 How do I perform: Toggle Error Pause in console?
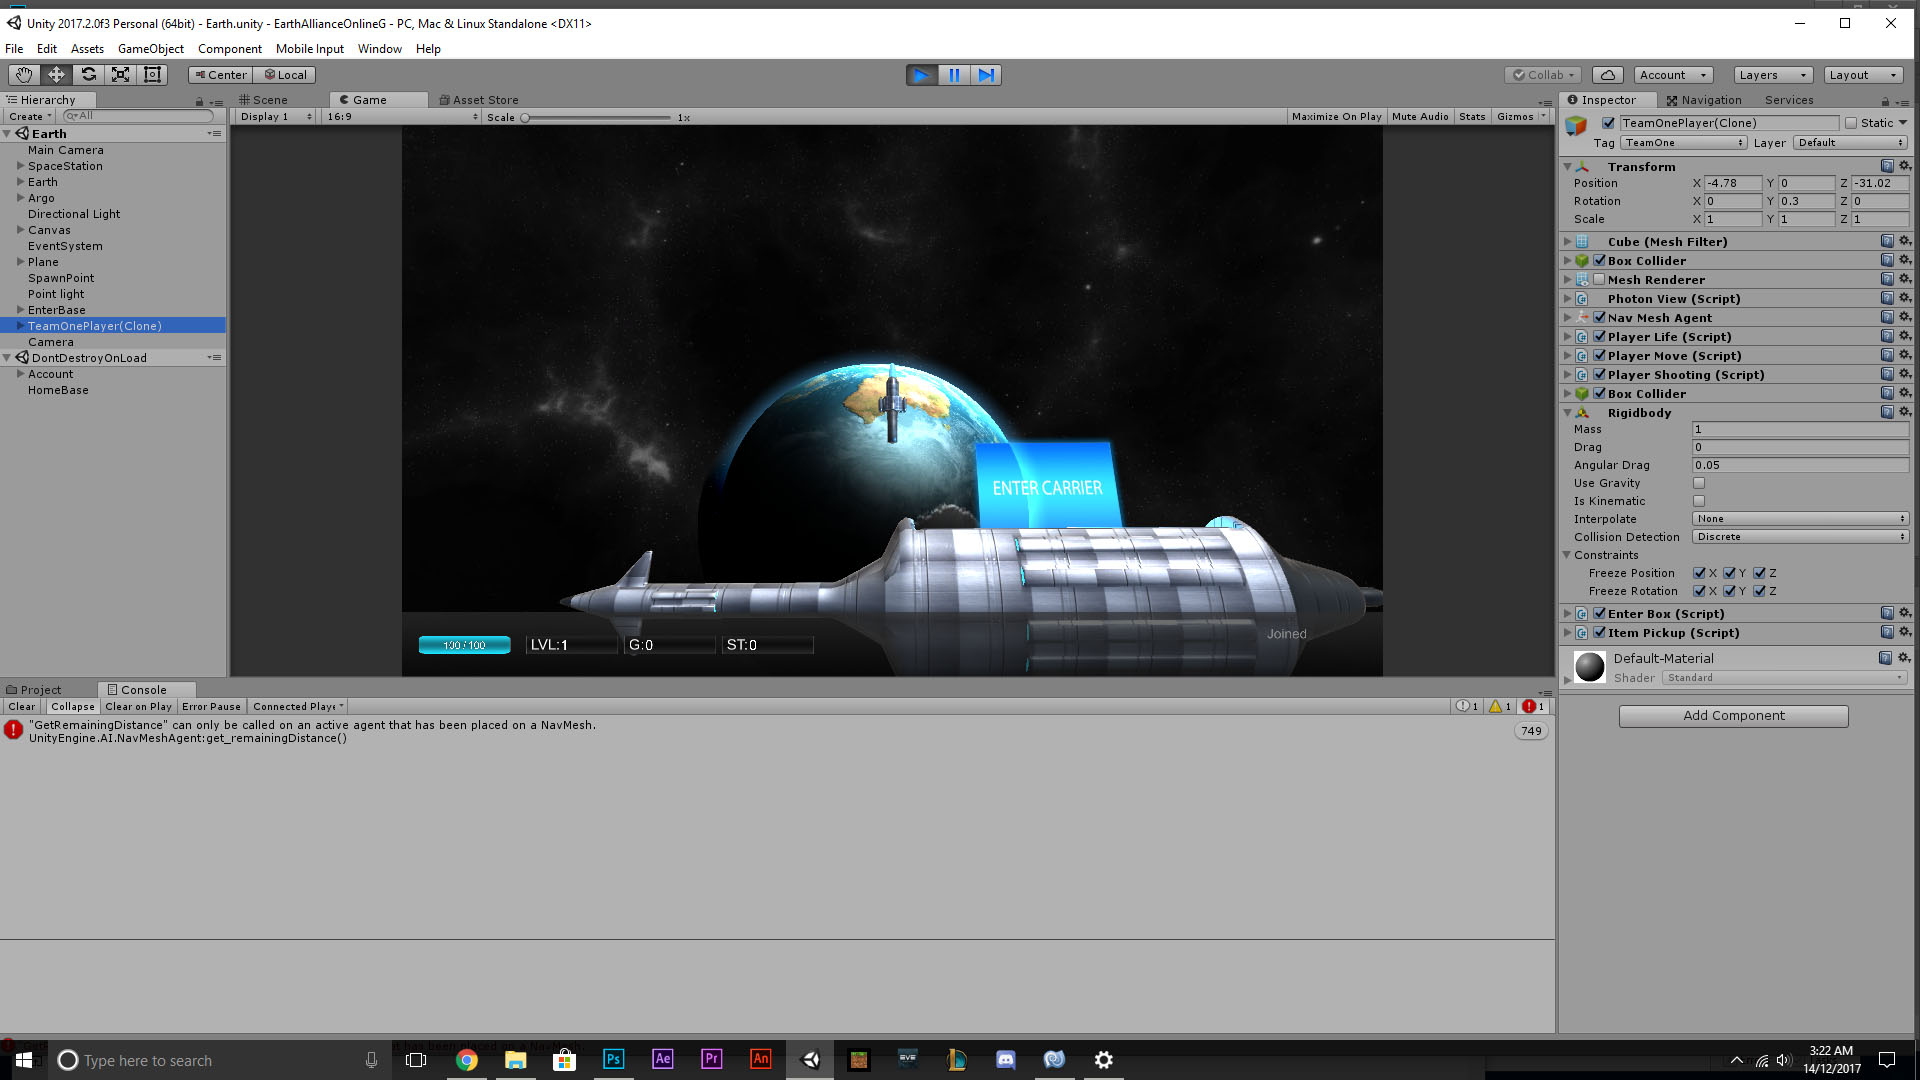pos(211,706)
